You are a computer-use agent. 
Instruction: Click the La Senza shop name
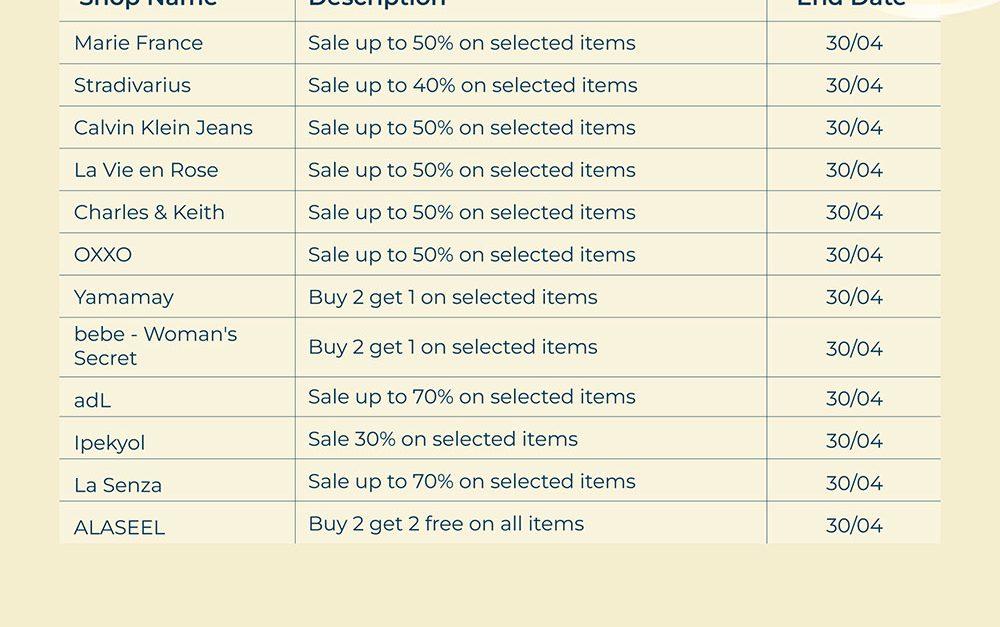coord(118,485)
